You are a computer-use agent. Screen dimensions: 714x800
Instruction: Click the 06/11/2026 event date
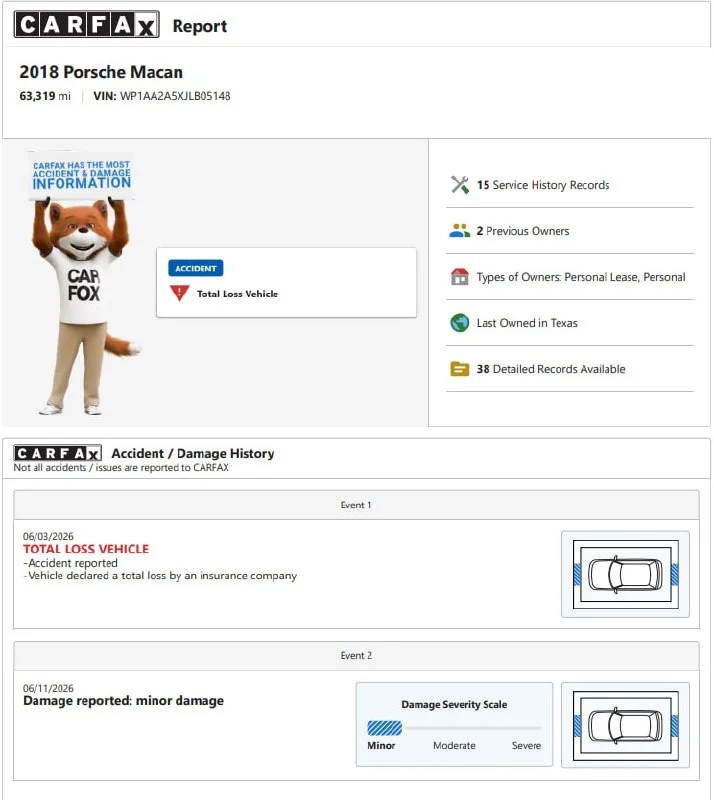pyautogui.click(x=48, y=688)
